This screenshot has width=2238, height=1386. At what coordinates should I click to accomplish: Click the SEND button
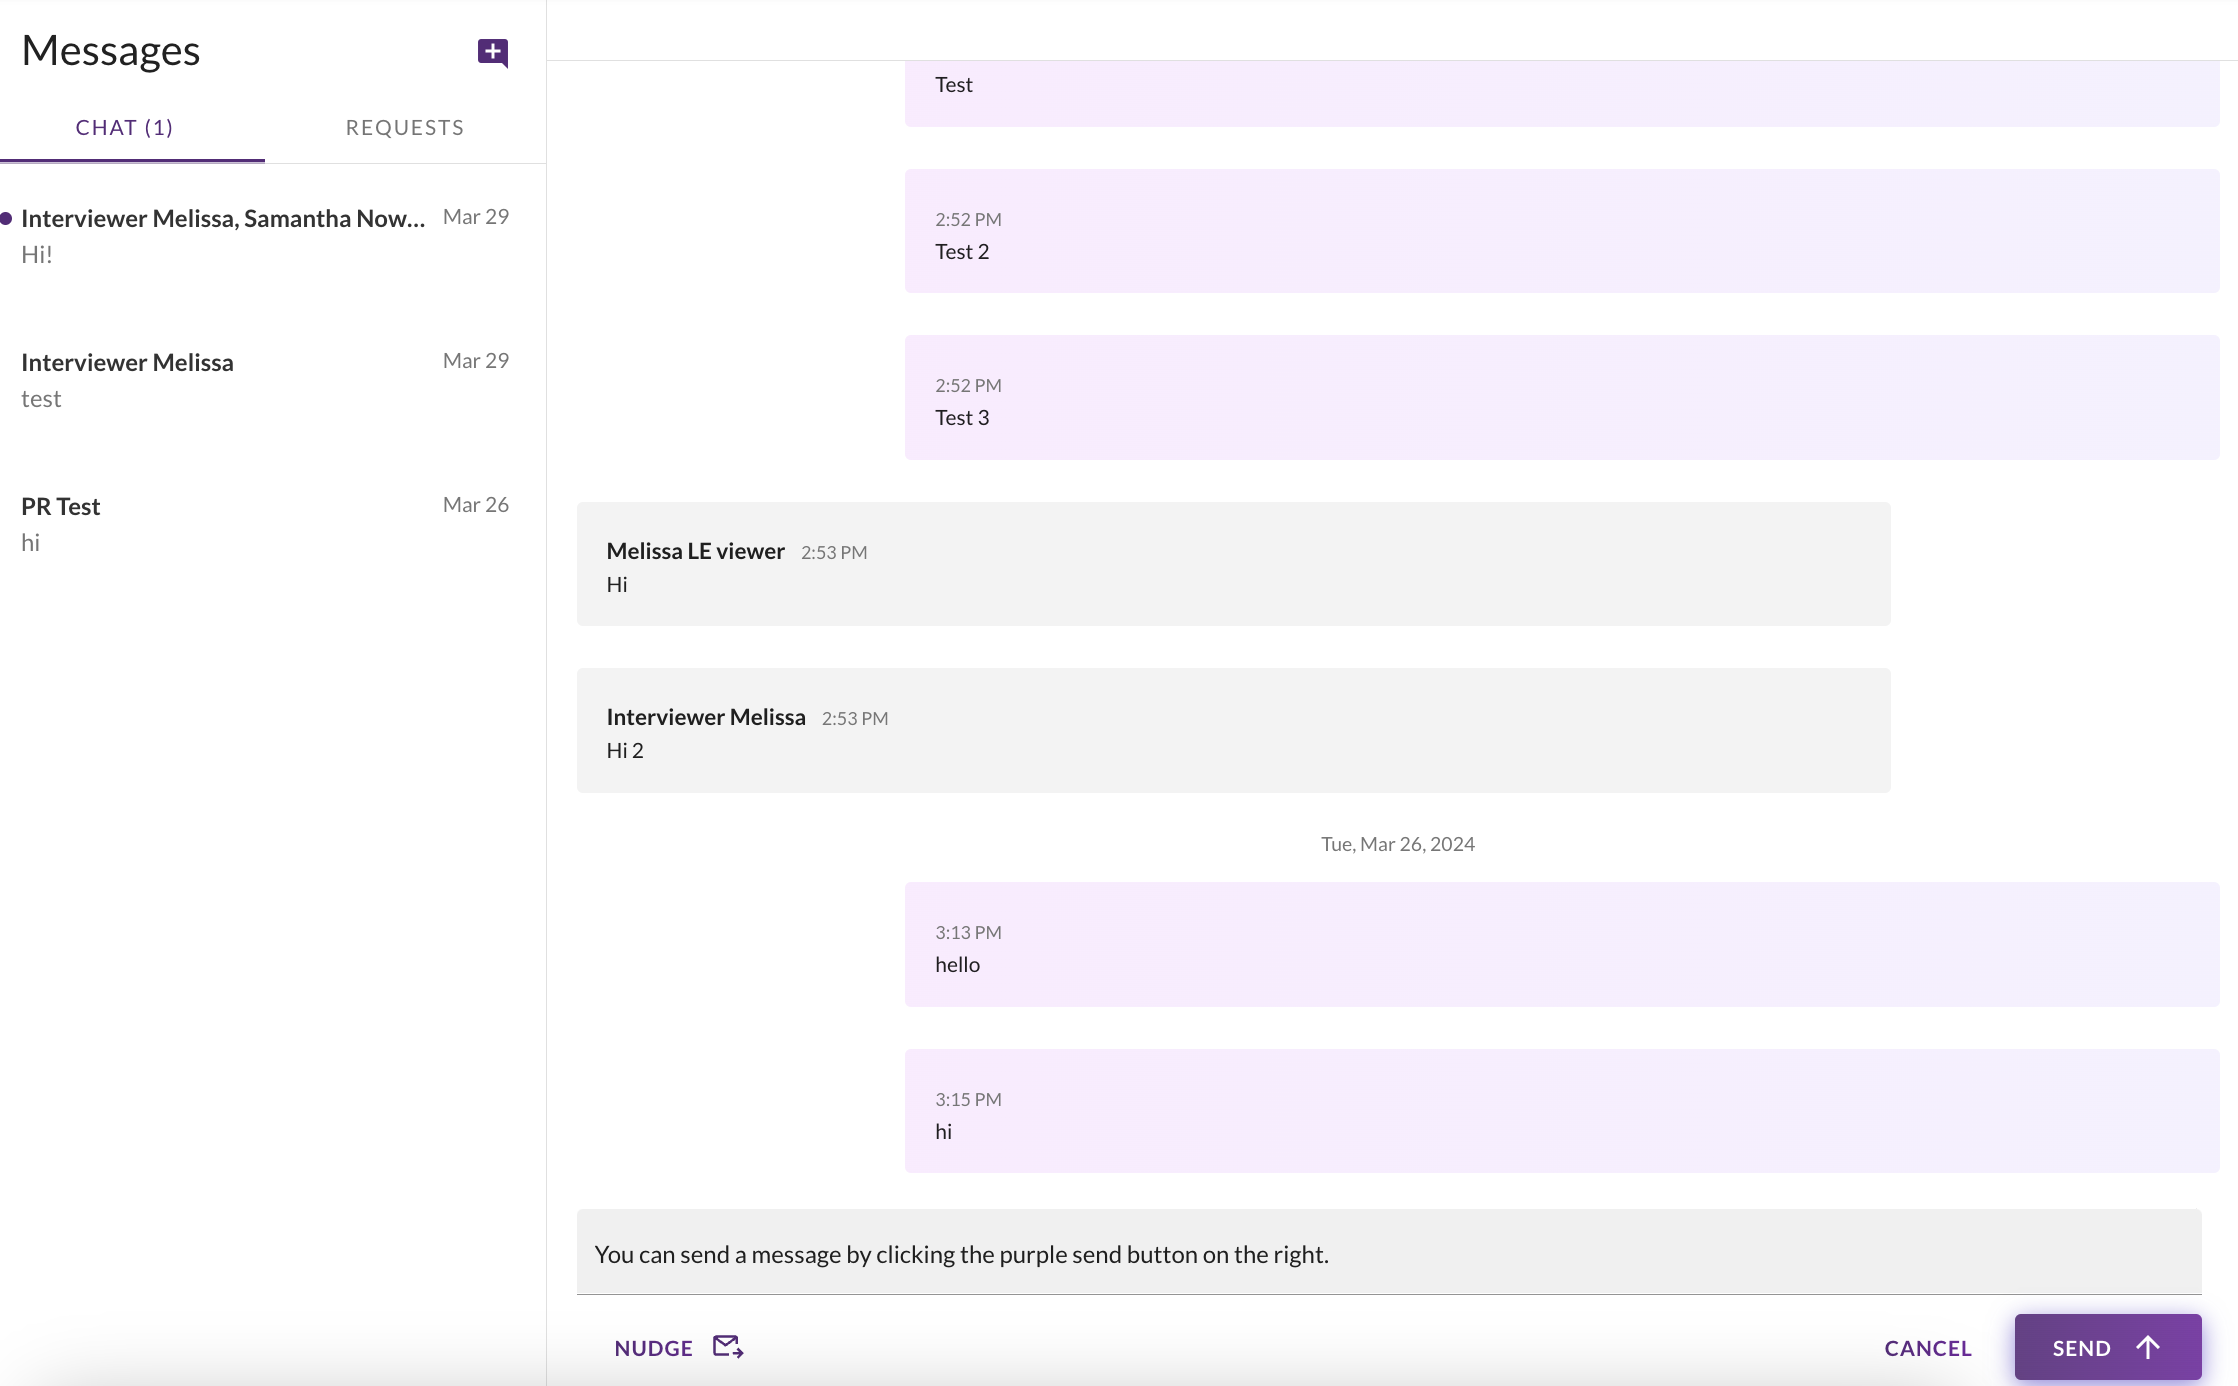coord(2106,1347)
